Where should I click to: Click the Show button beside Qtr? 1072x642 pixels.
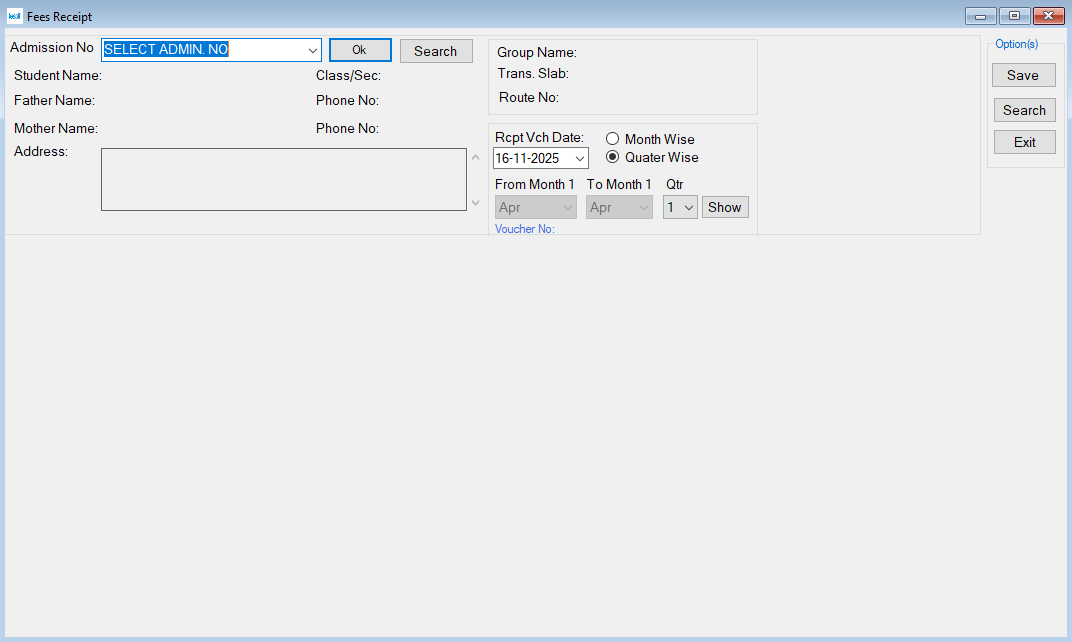725,207
